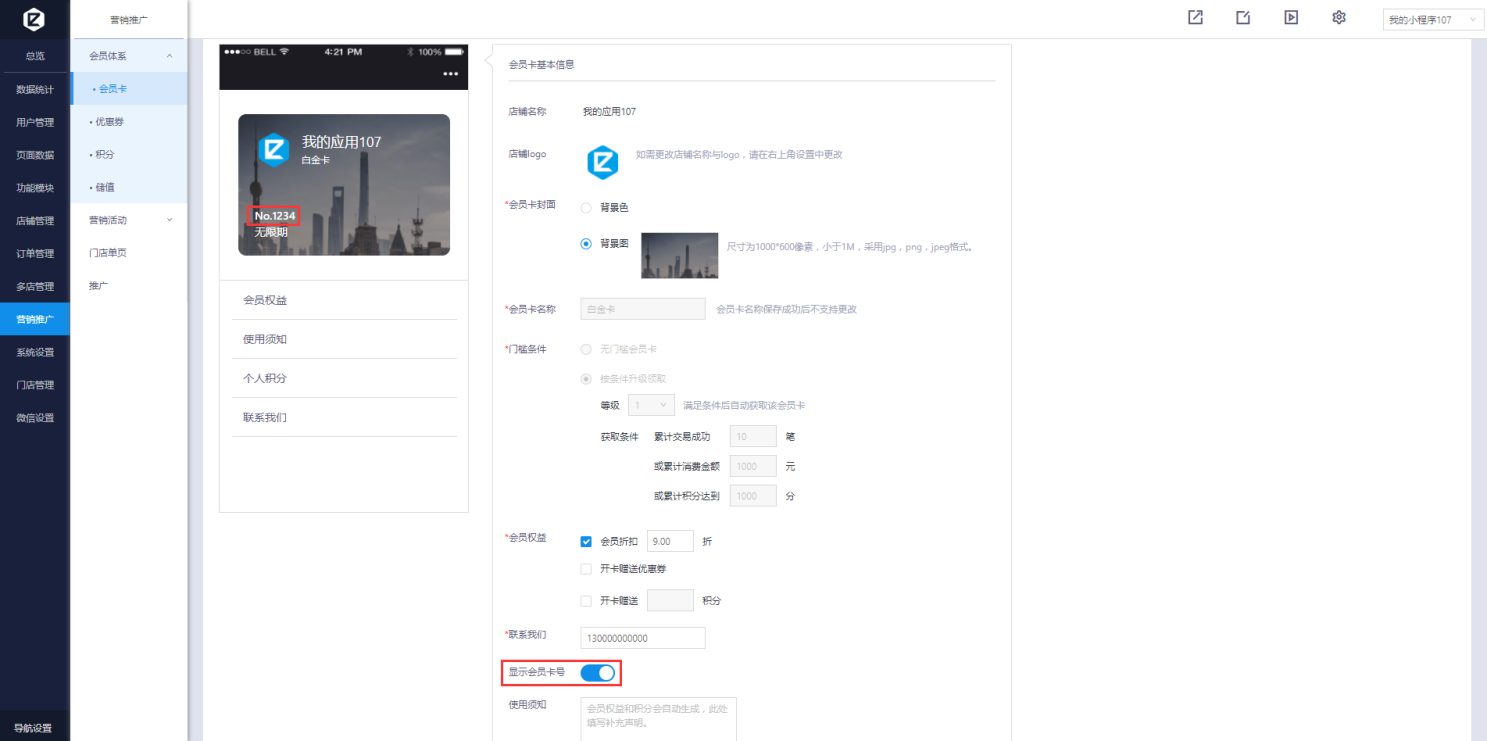Viewport: 1487px width, 741px height.
Task: Click the app logo at top of sidebar
Action: (x=34, y=19)
